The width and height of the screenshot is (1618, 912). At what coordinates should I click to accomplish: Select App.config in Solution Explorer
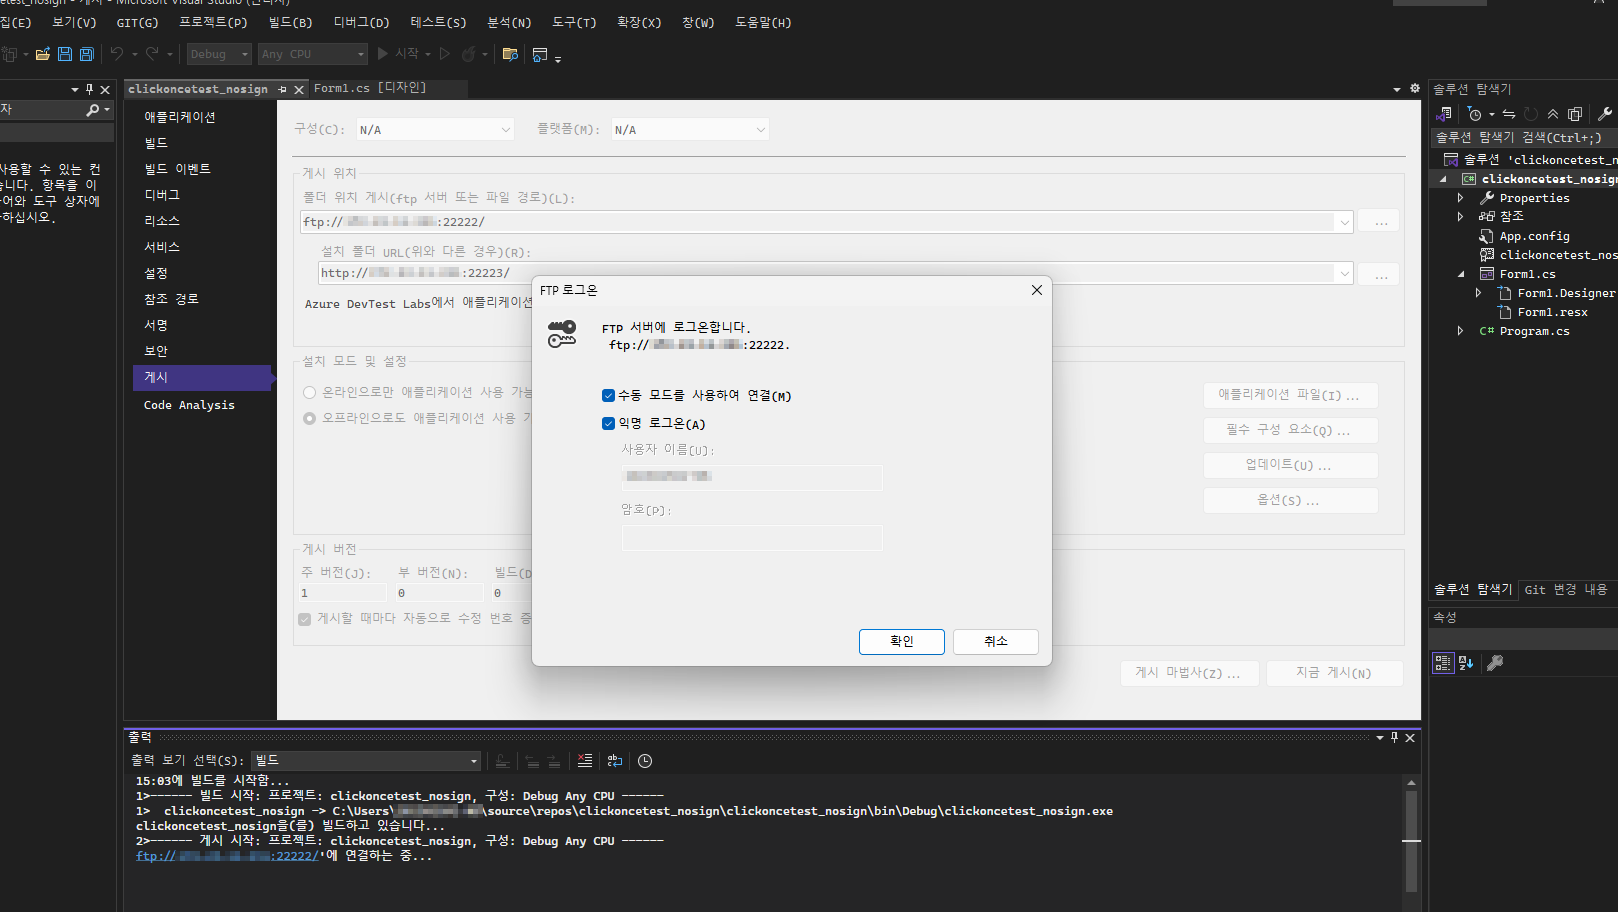[x=1534, y=236]
